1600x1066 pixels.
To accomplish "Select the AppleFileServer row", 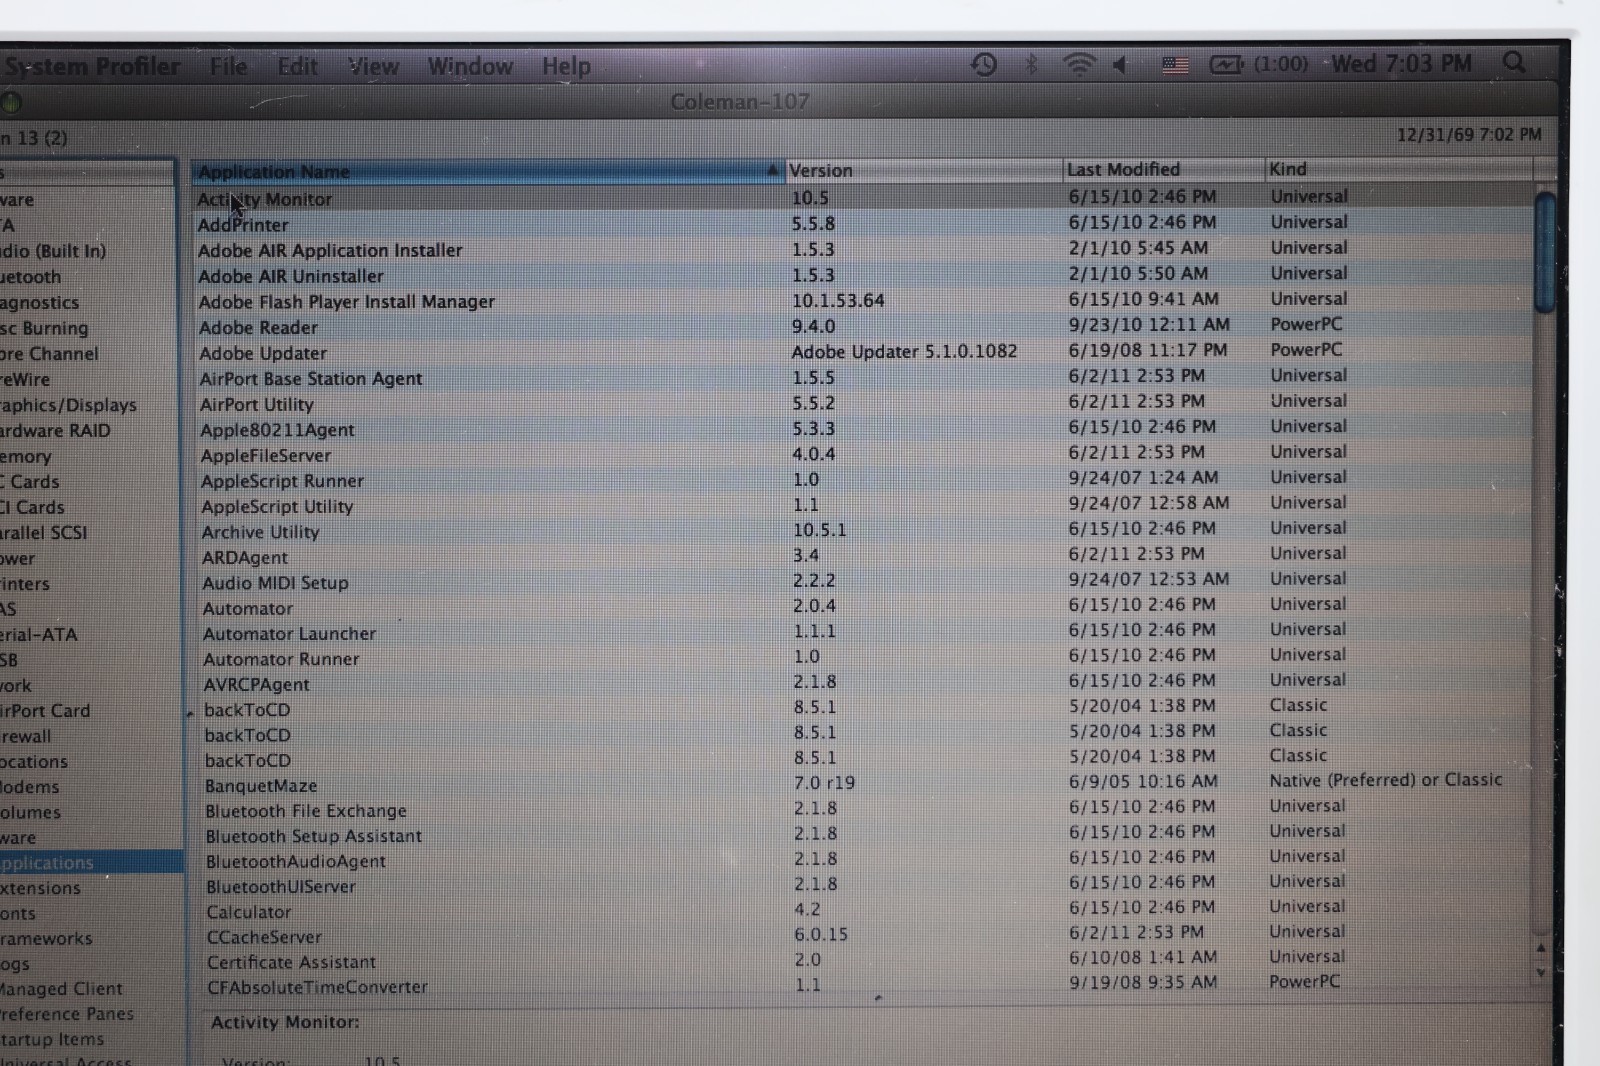I will click(x=862, y=454).
